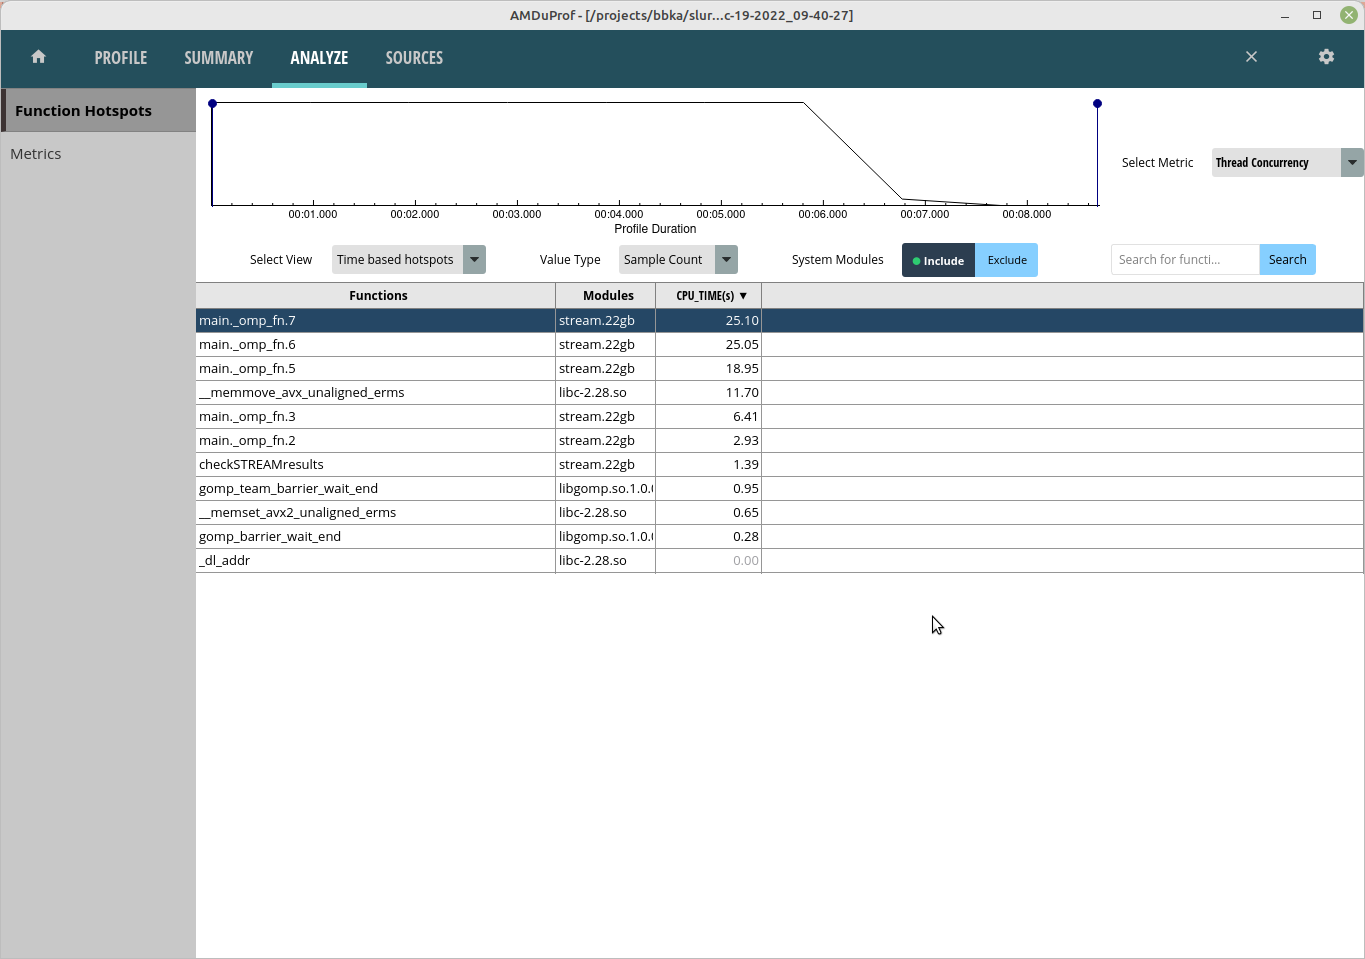Open the Thread Concurrency metric dropdown
The width and height of the screenshot is (1365, 959).
1352,162
